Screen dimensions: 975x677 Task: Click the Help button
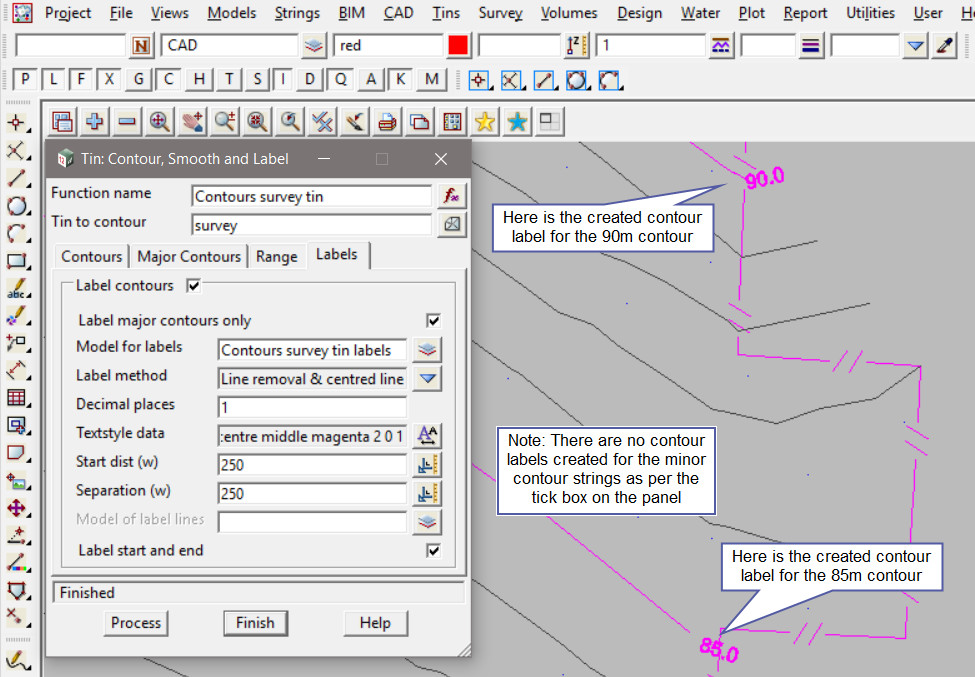click(x=375, y=623)
